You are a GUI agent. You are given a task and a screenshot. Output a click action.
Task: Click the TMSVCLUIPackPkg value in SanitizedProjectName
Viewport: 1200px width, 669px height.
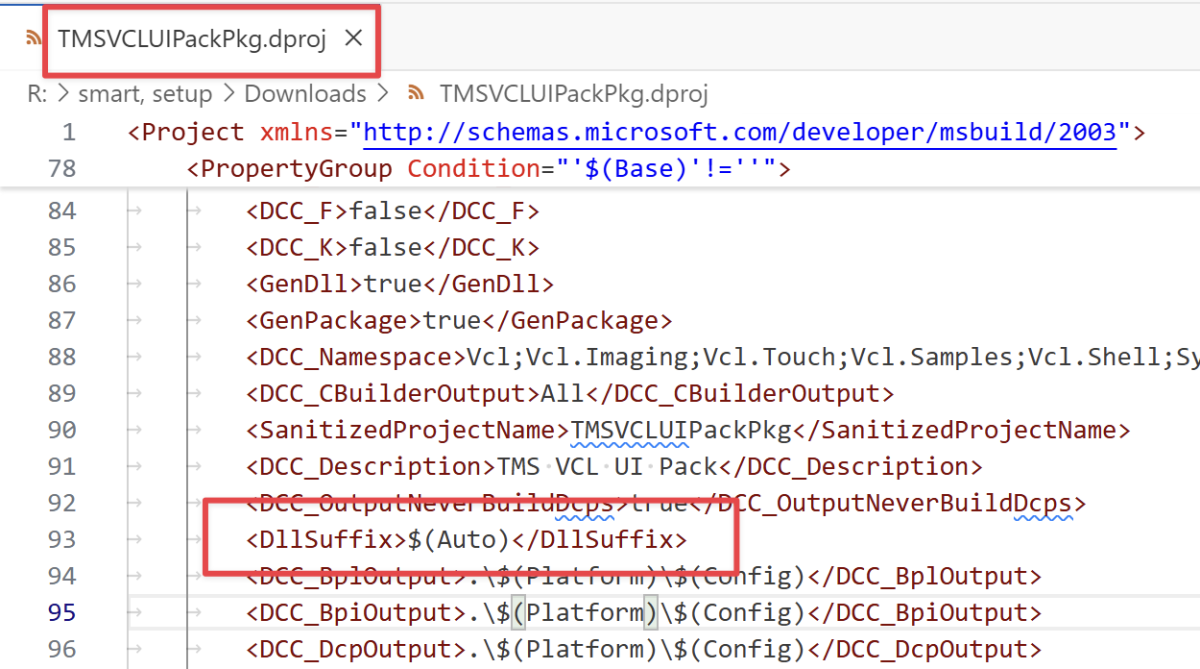pos(680,430)
